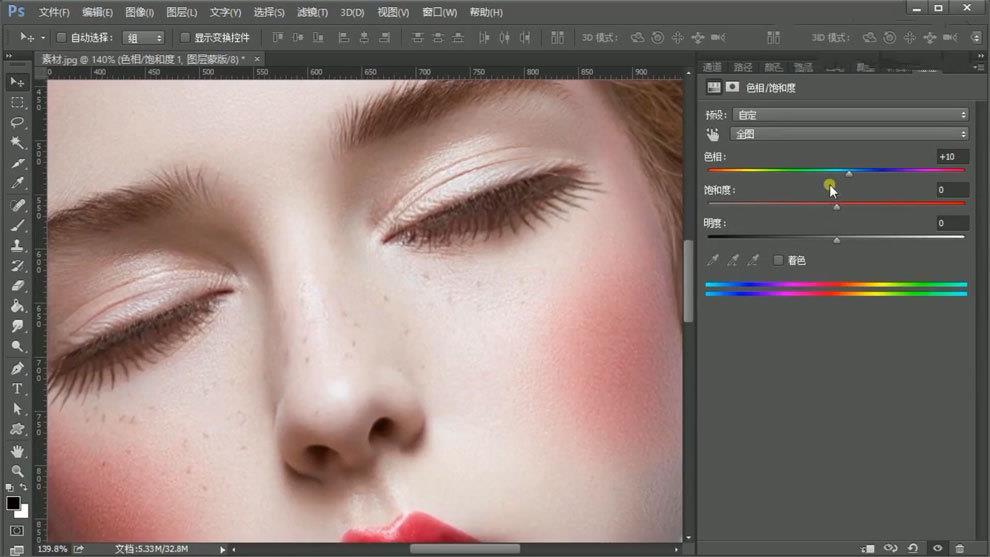The height and width of the screenshot is (557, 990).
Task: Open the 滤镜(T) menu
Action: point(313,12)
